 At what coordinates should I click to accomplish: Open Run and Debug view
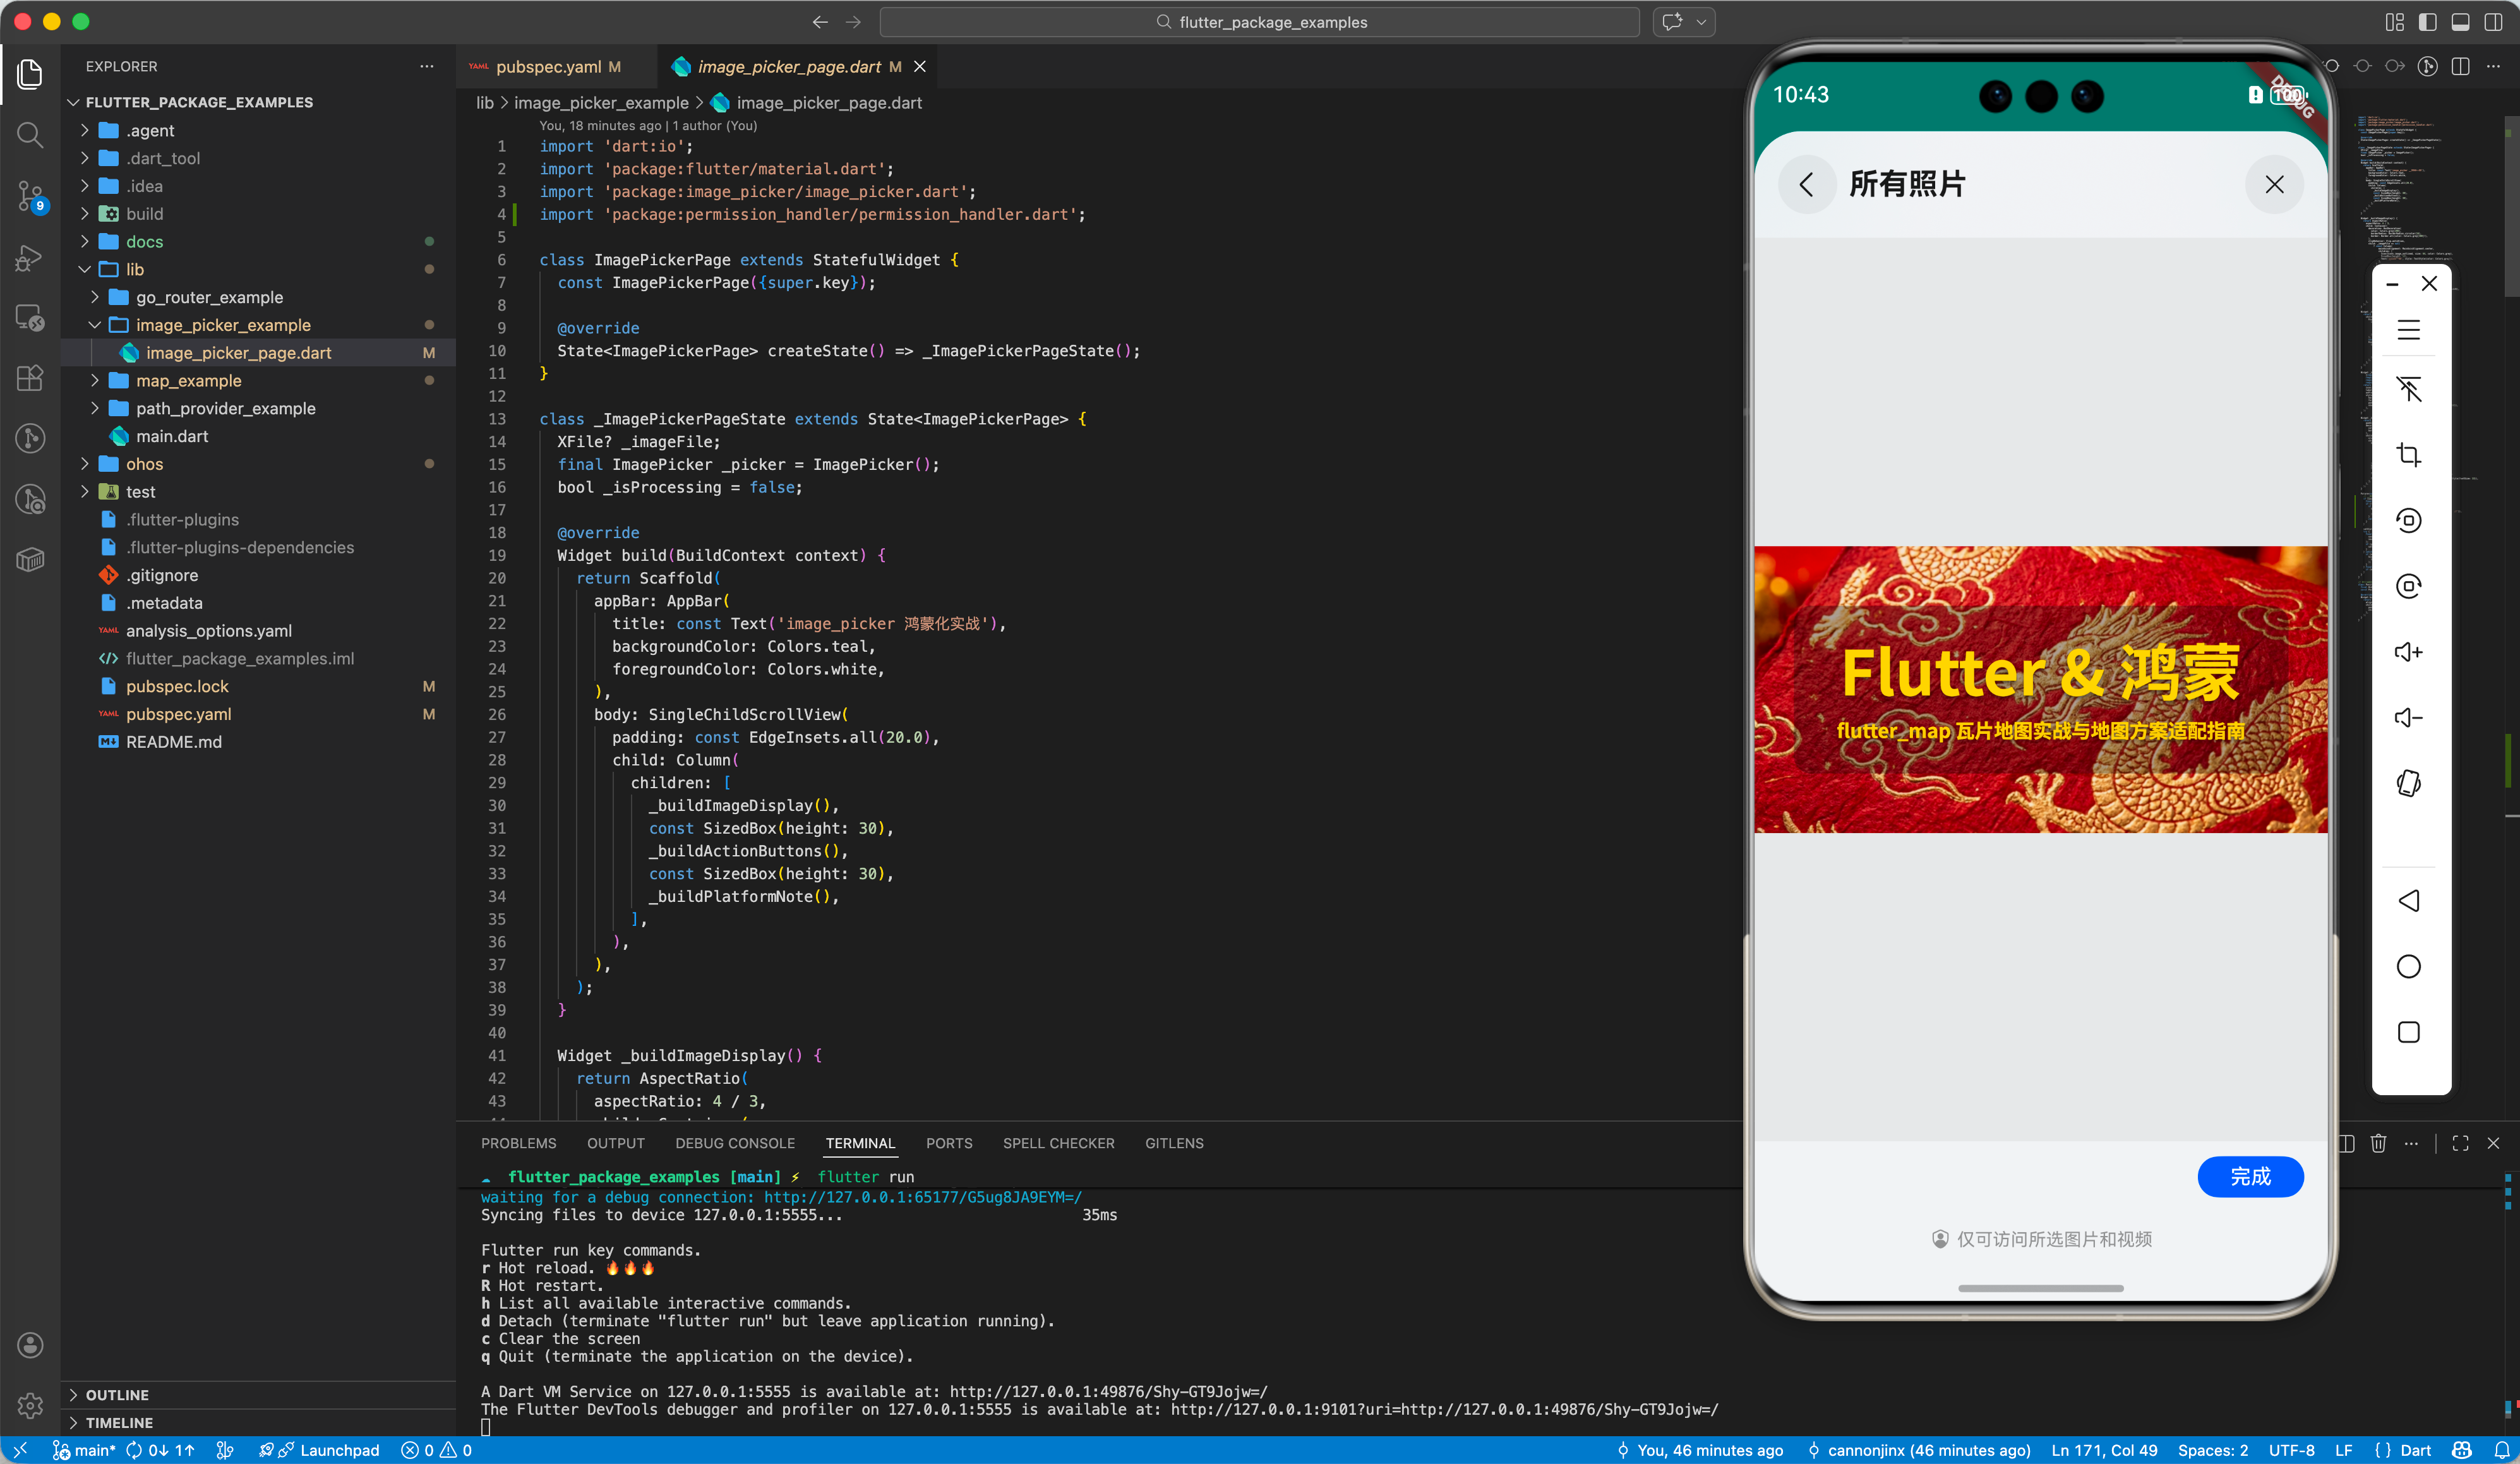[x=30, y=257]
